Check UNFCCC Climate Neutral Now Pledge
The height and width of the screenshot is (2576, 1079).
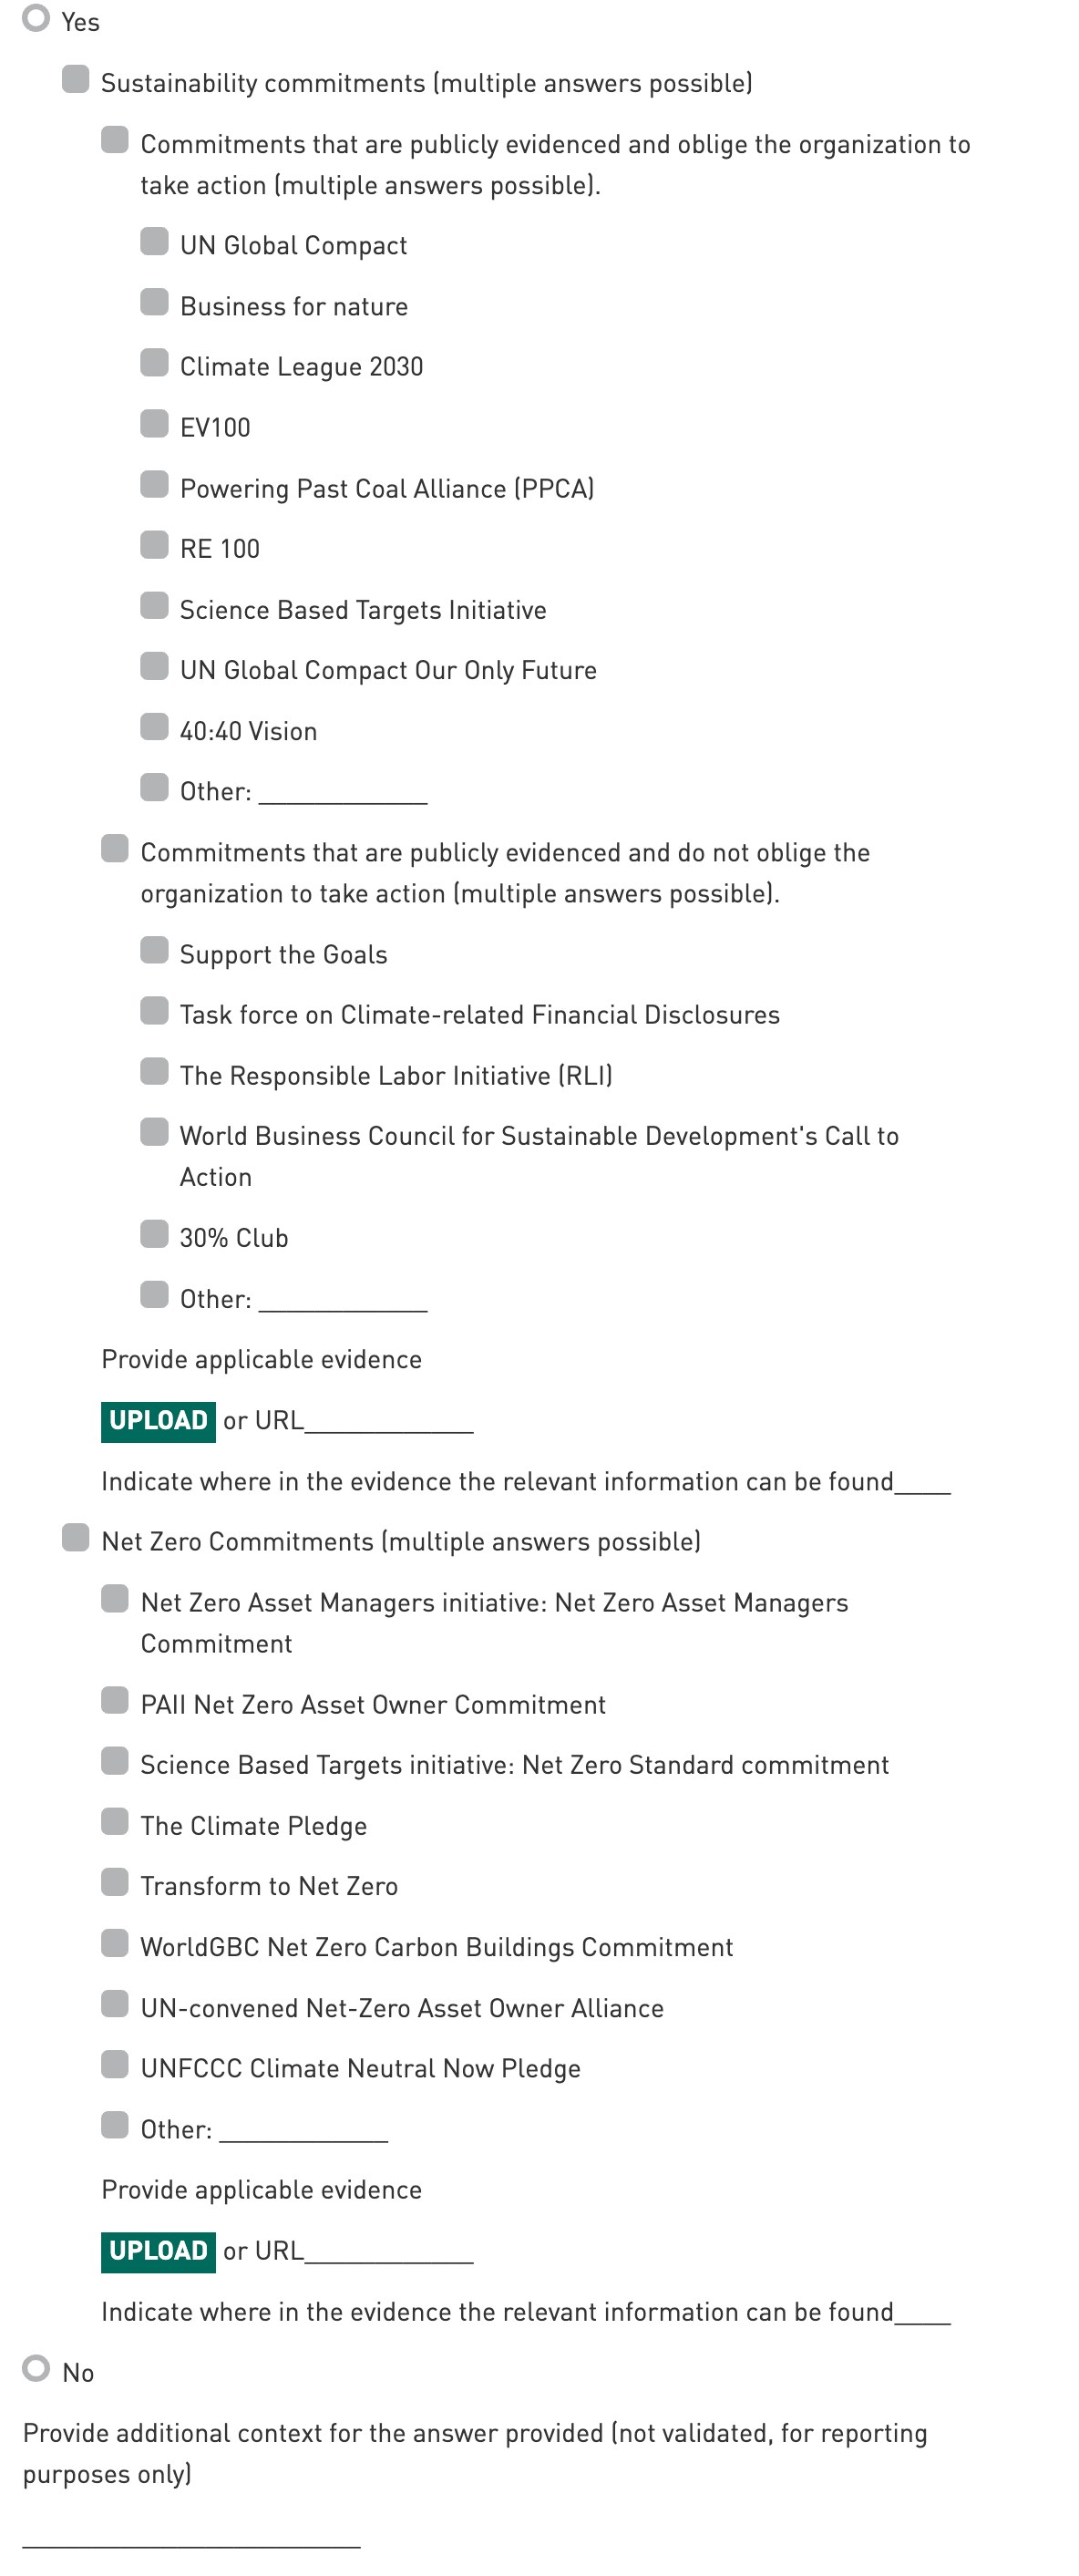click(115, 2064)
